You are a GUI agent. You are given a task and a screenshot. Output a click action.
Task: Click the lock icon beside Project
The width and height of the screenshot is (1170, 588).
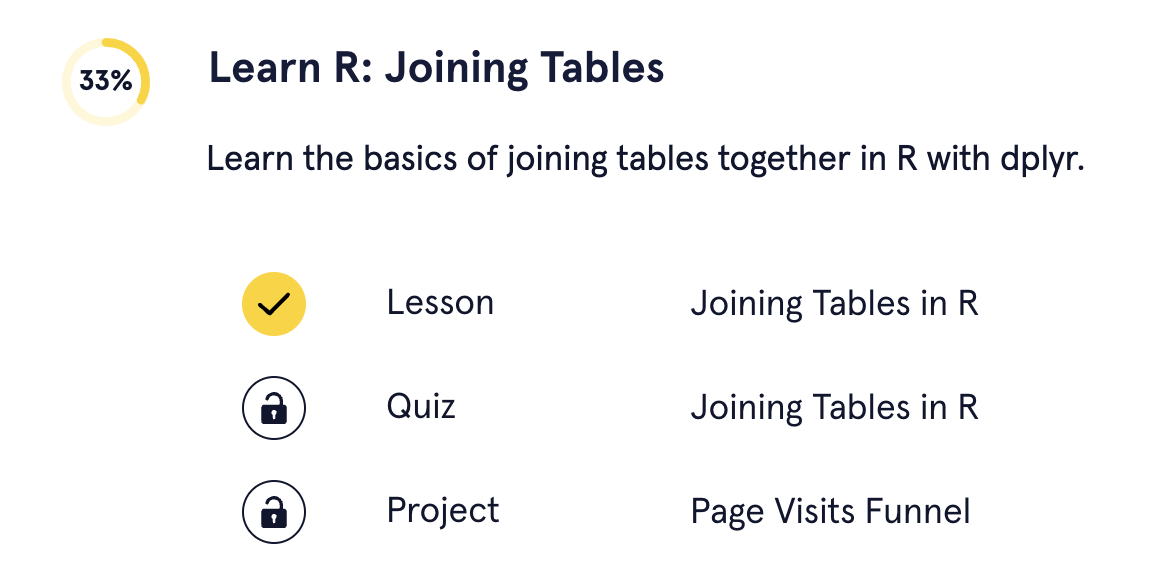click(x=273, y=513)
